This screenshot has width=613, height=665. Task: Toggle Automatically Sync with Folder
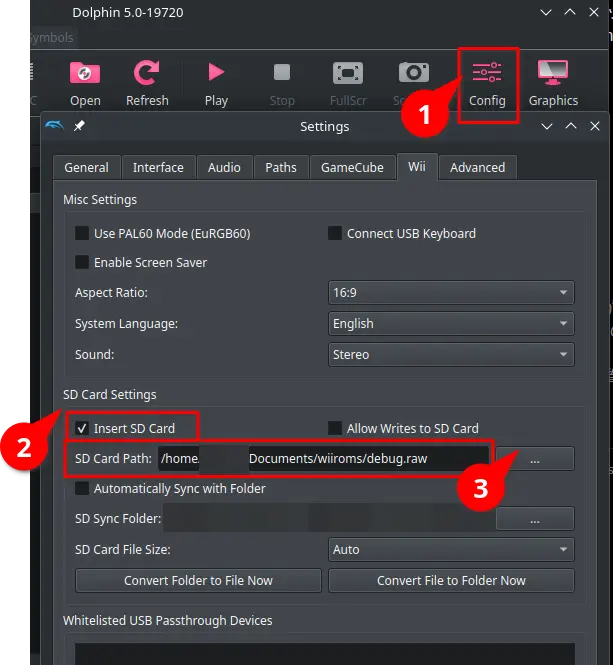coord(82,489)
